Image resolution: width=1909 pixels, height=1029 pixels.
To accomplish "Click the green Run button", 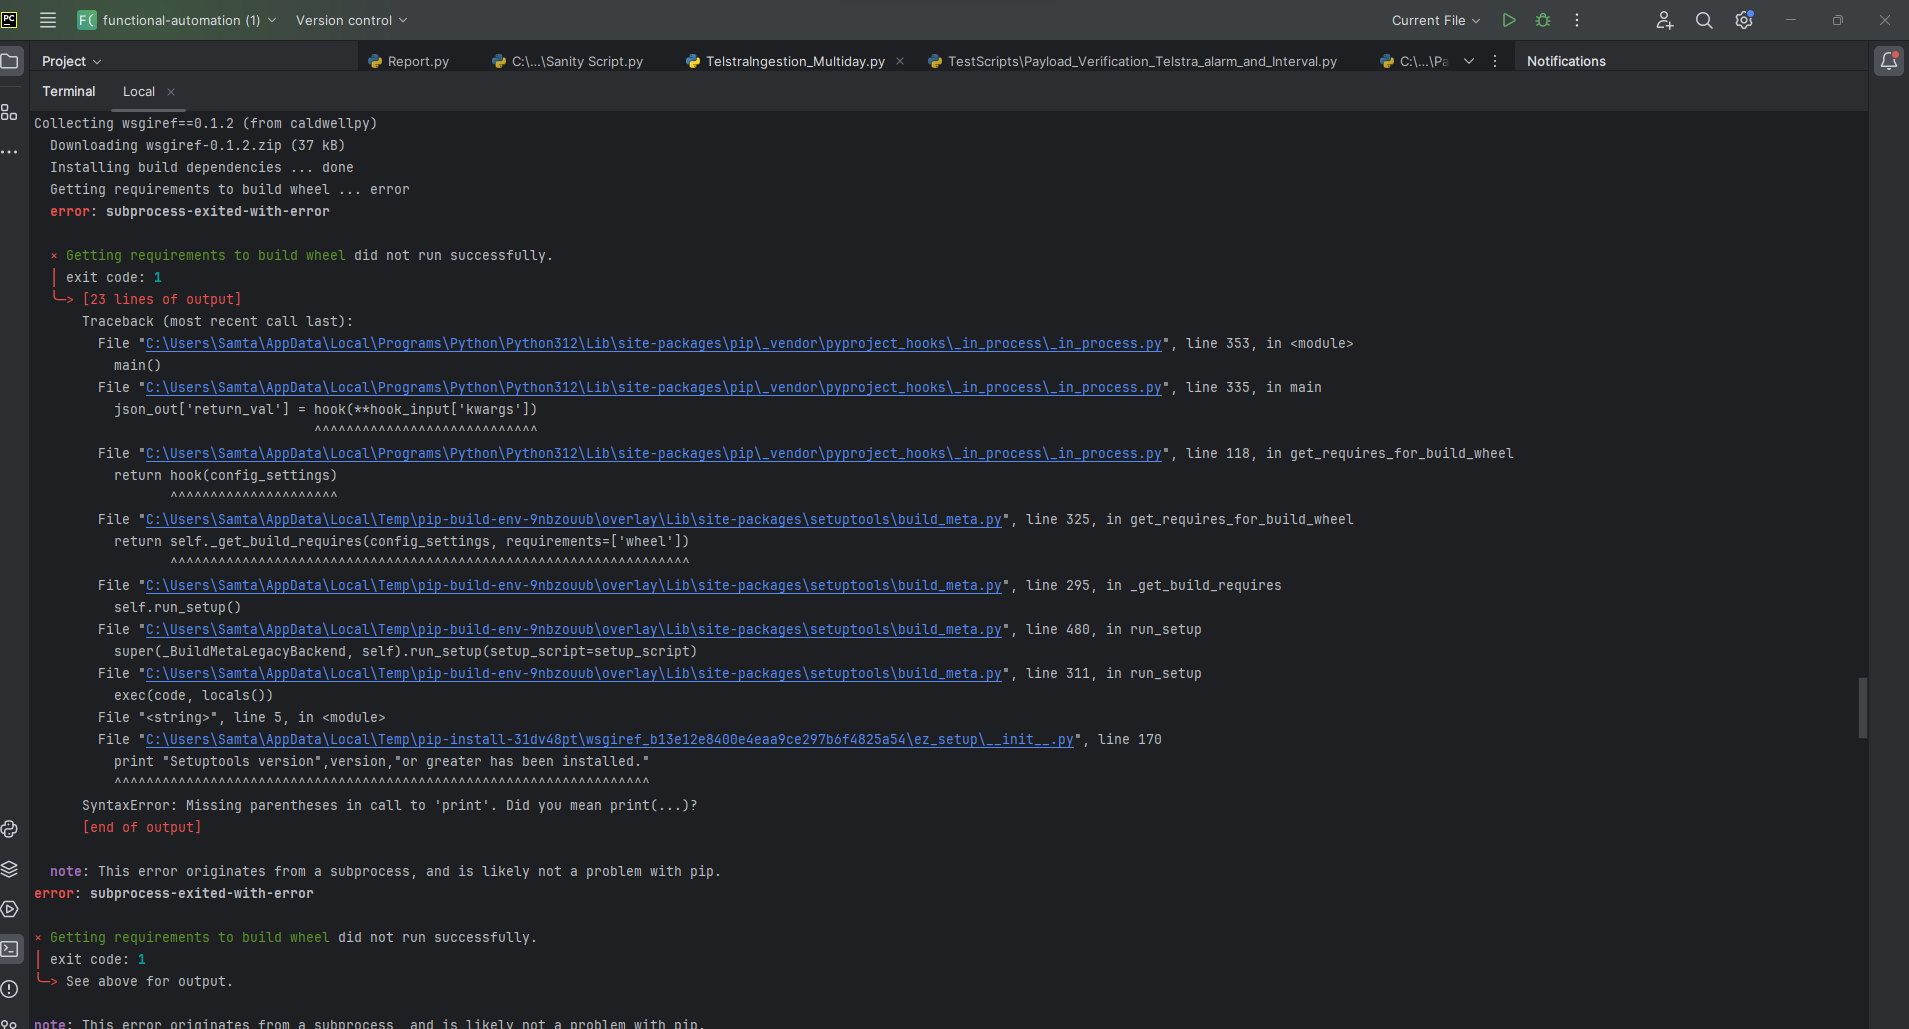I will (x=1509, y=20).
